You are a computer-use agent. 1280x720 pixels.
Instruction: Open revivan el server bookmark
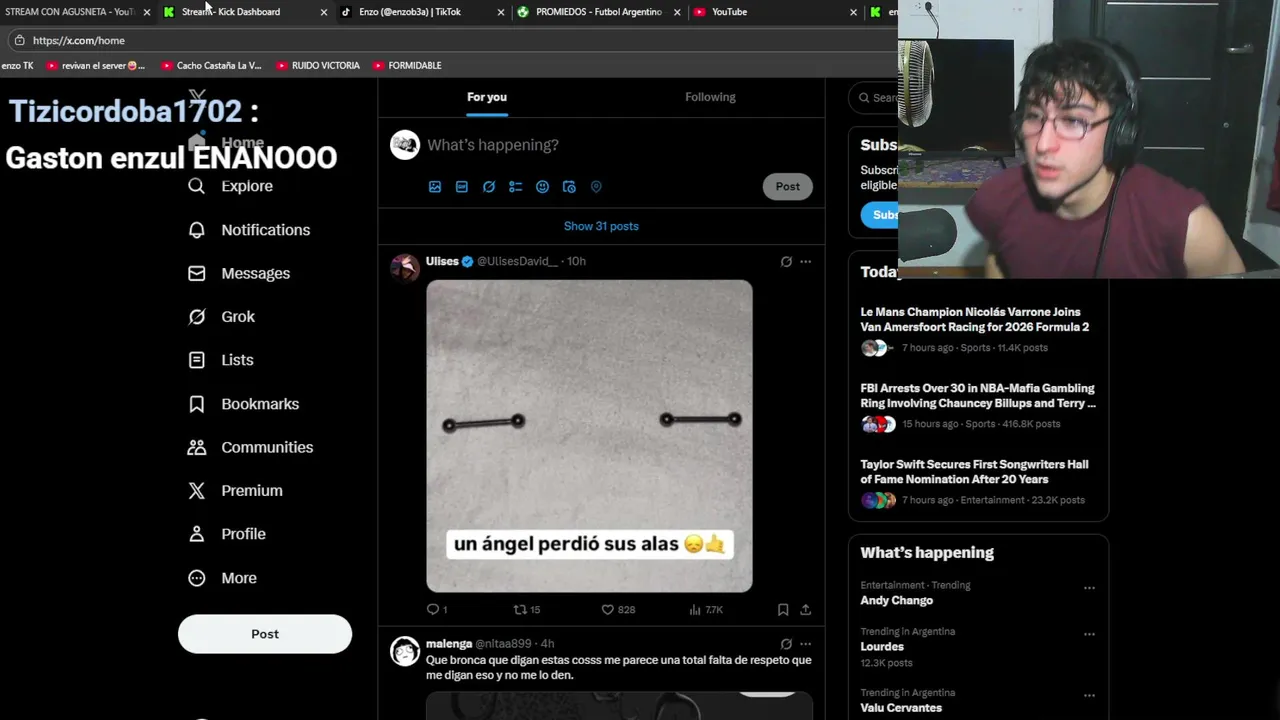coord(96,66)
